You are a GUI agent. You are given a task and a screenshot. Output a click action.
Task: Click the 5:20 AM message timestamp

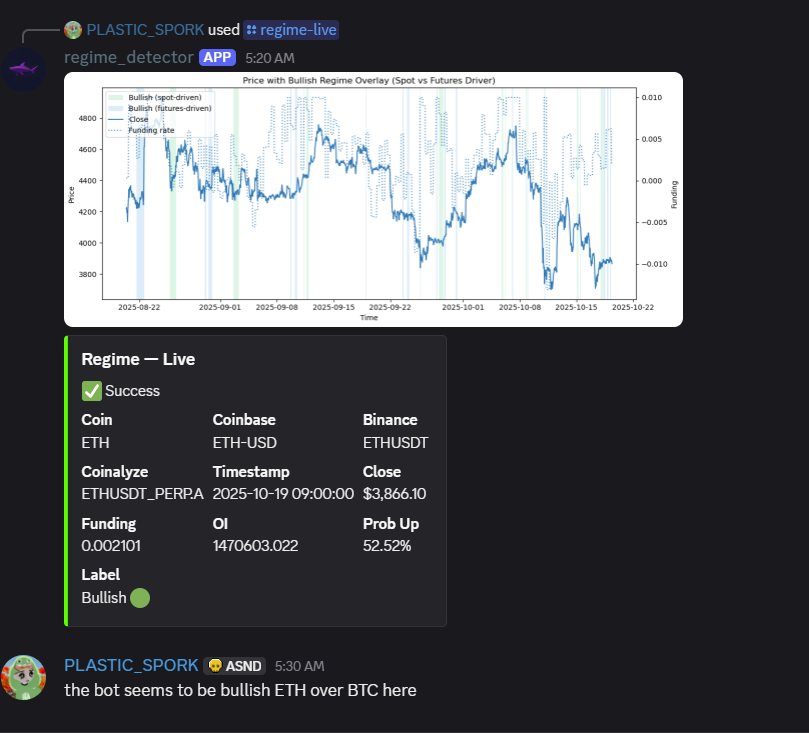[x=270, y=58]
